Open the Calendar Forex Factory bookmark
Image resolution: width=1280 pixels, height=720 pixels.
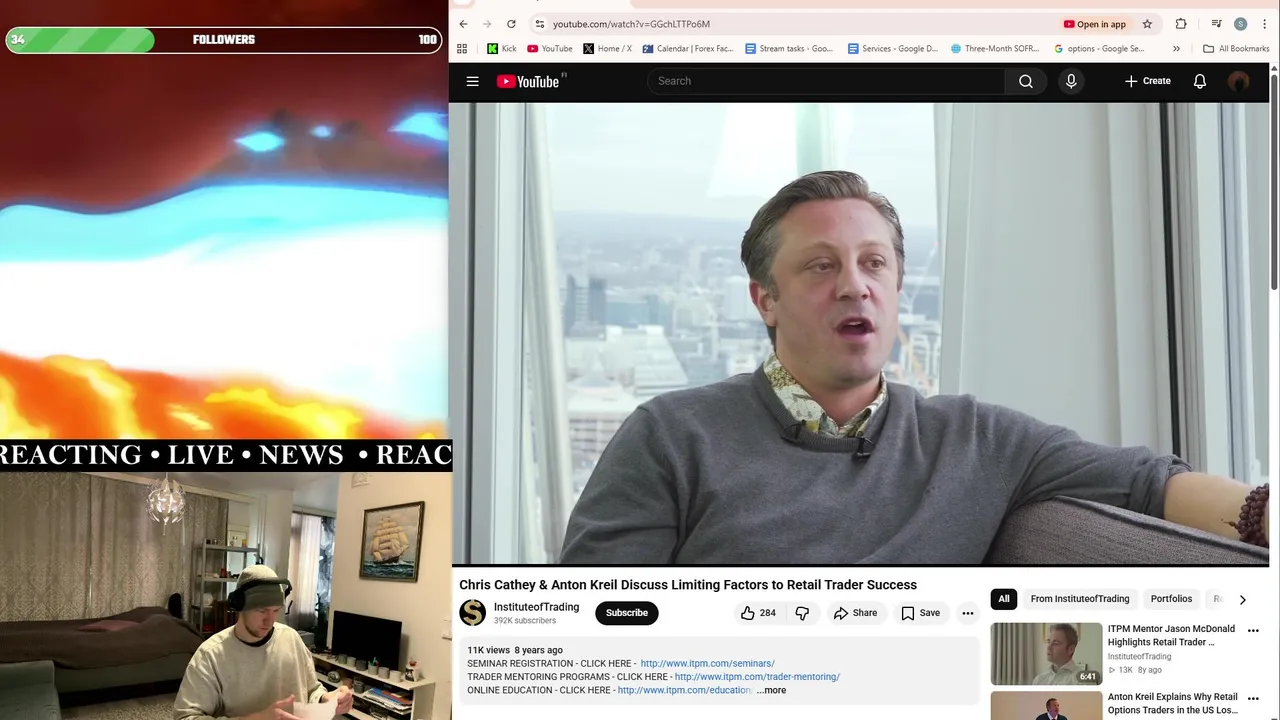pyautogui.click(x=688, y=48)
